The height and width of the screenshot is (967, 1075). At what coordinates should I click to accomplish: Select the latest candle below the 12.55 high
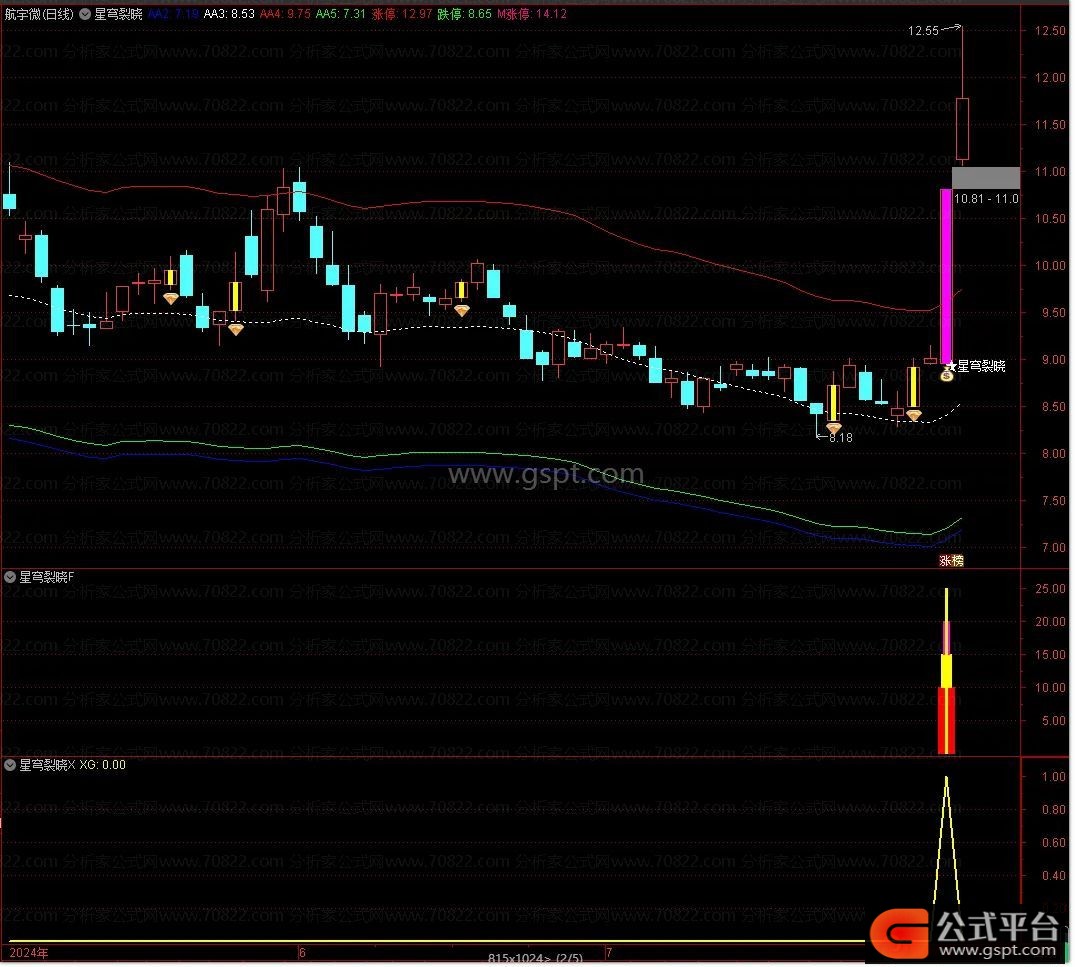(963, 130)
